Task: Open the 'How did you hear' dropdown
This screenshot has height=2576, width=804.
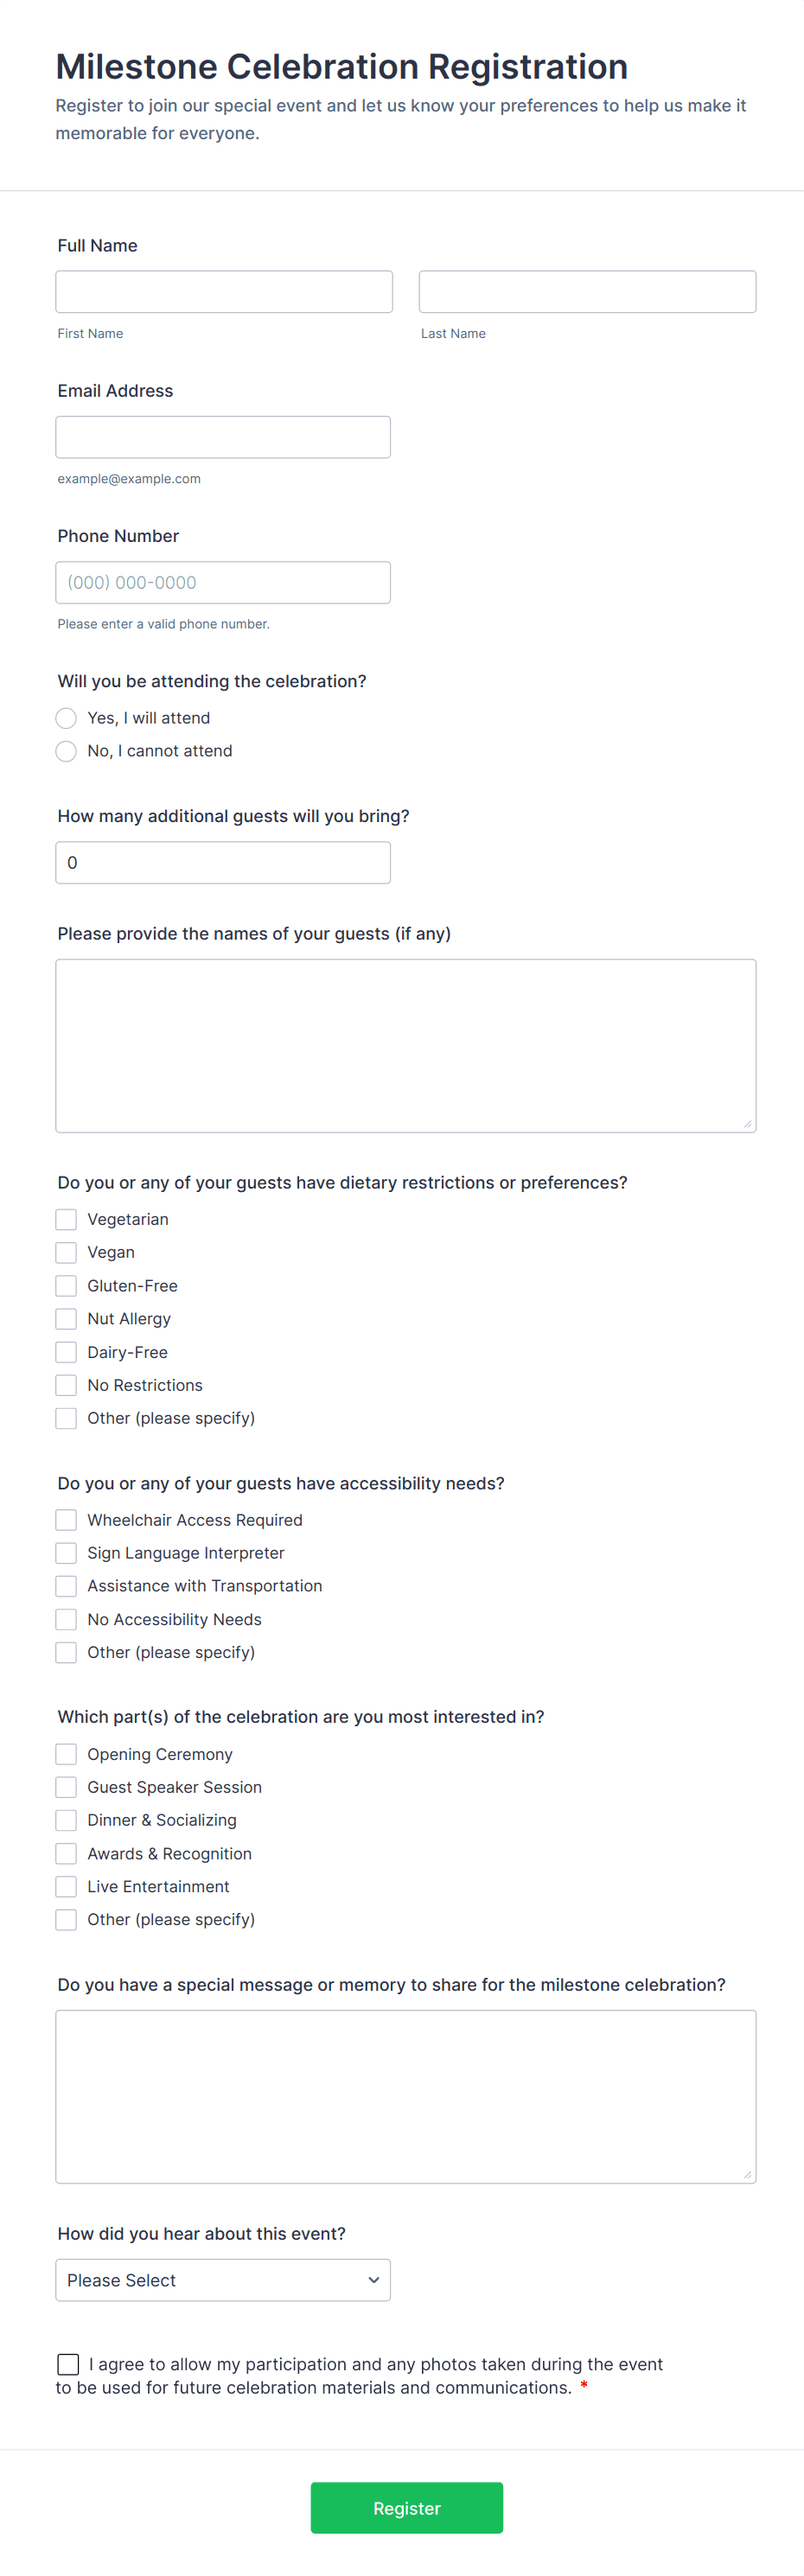Action: tap(222, 2279)
